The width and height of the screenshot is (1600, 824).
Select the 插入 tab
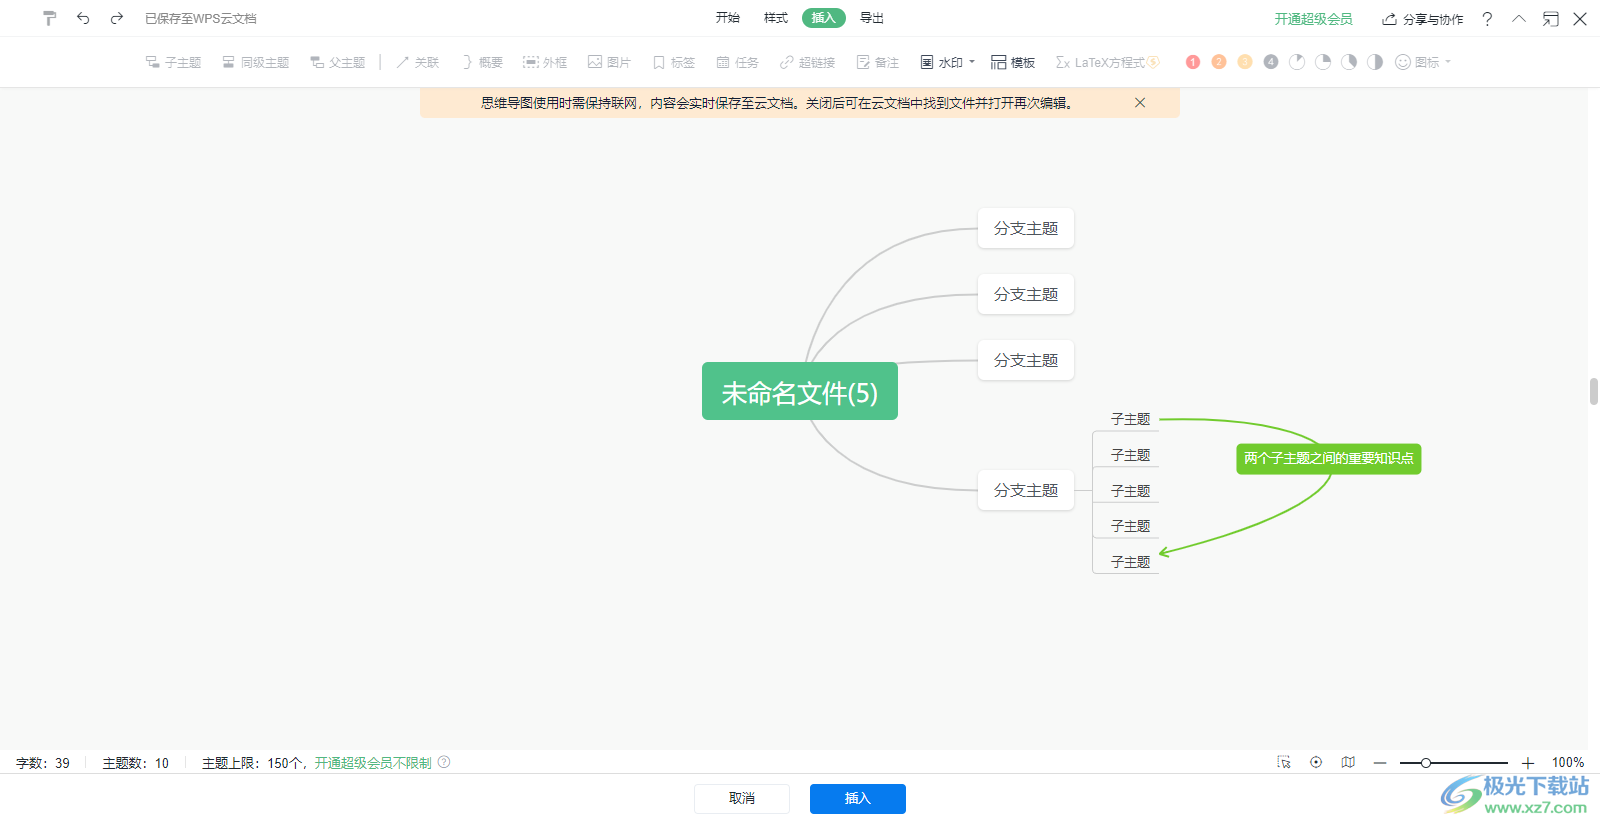[x=824, y=18]
